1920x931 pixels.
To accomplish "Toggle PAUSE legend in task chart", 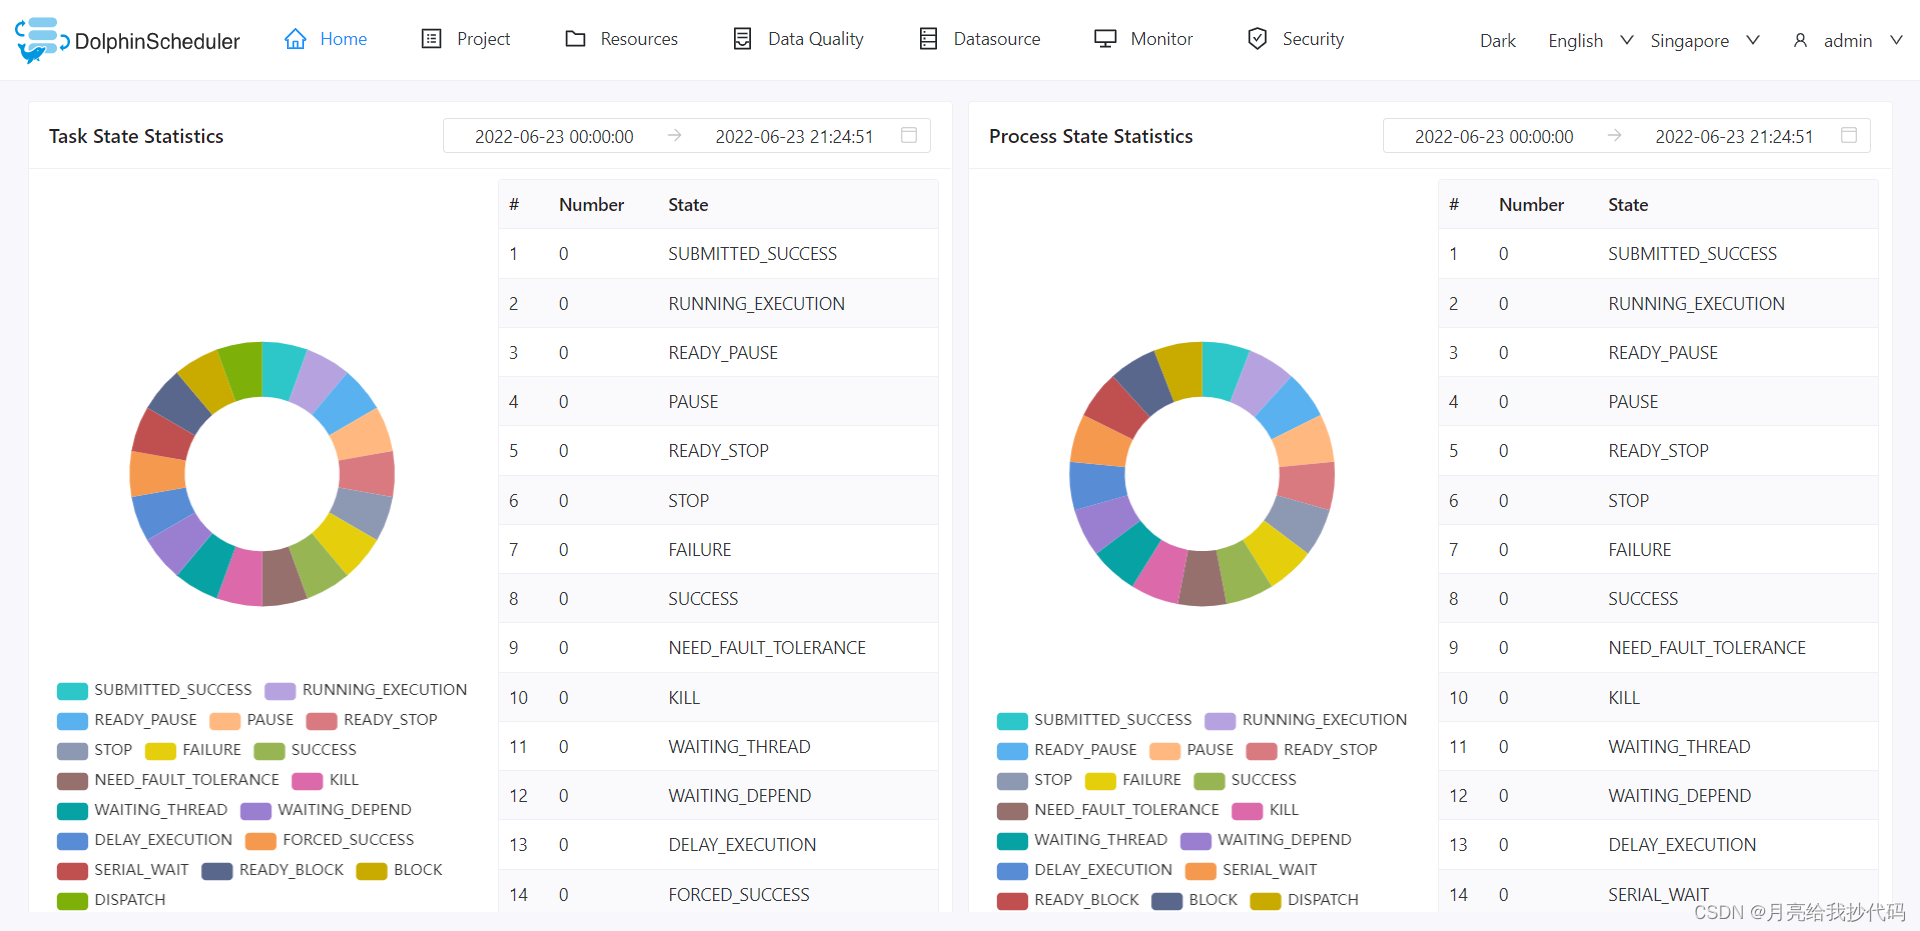I will tap(252, 720).
